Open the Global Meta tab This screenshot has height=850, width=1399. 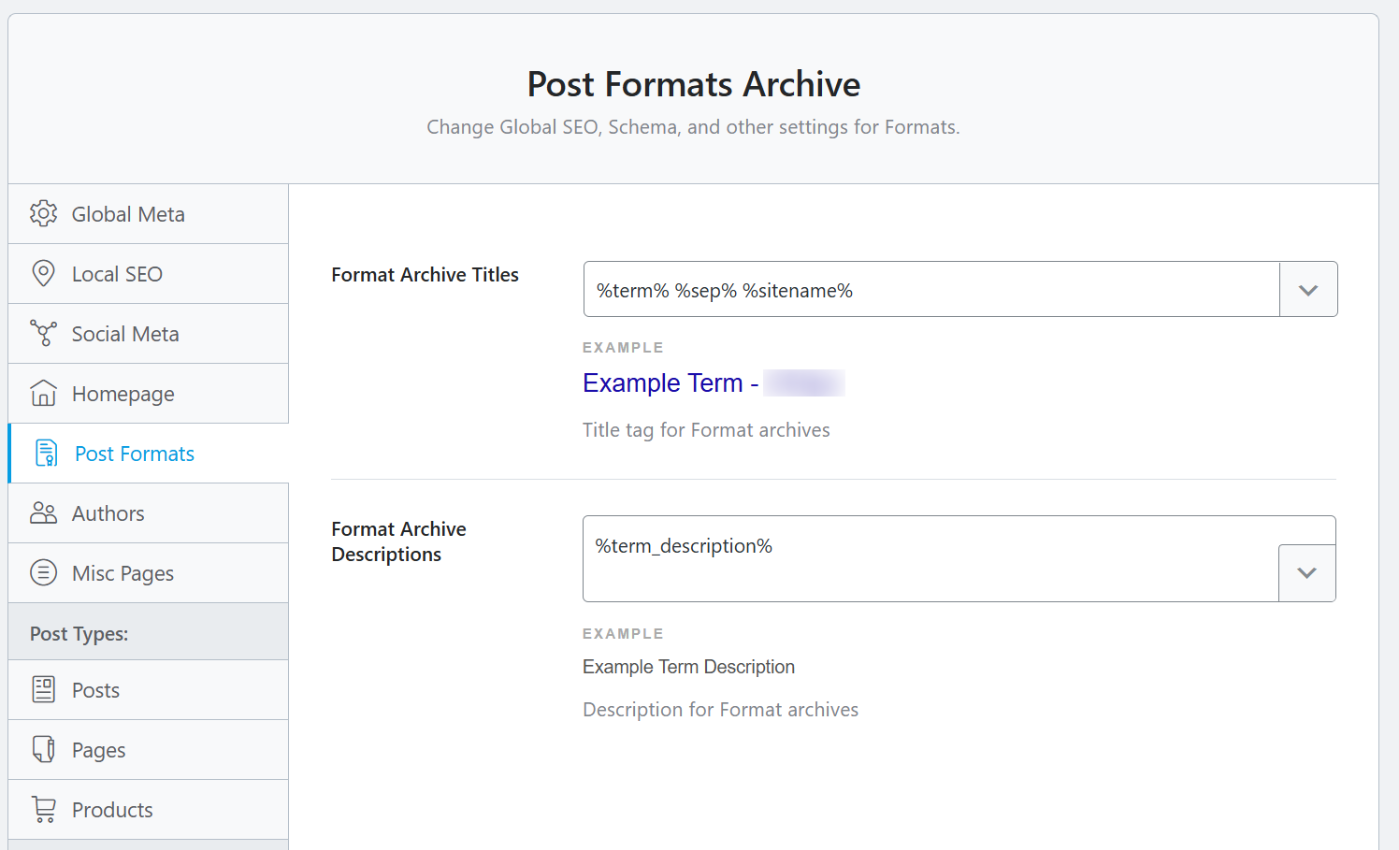pos(148,214)
